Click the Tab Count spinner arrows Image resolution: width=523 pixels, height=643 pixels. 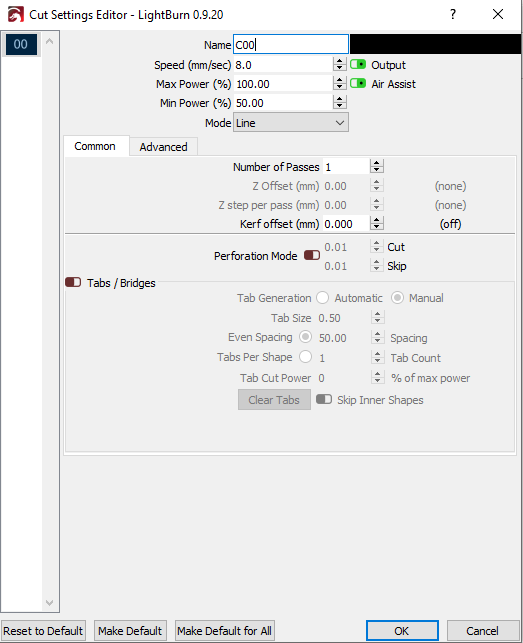(377, 358)
